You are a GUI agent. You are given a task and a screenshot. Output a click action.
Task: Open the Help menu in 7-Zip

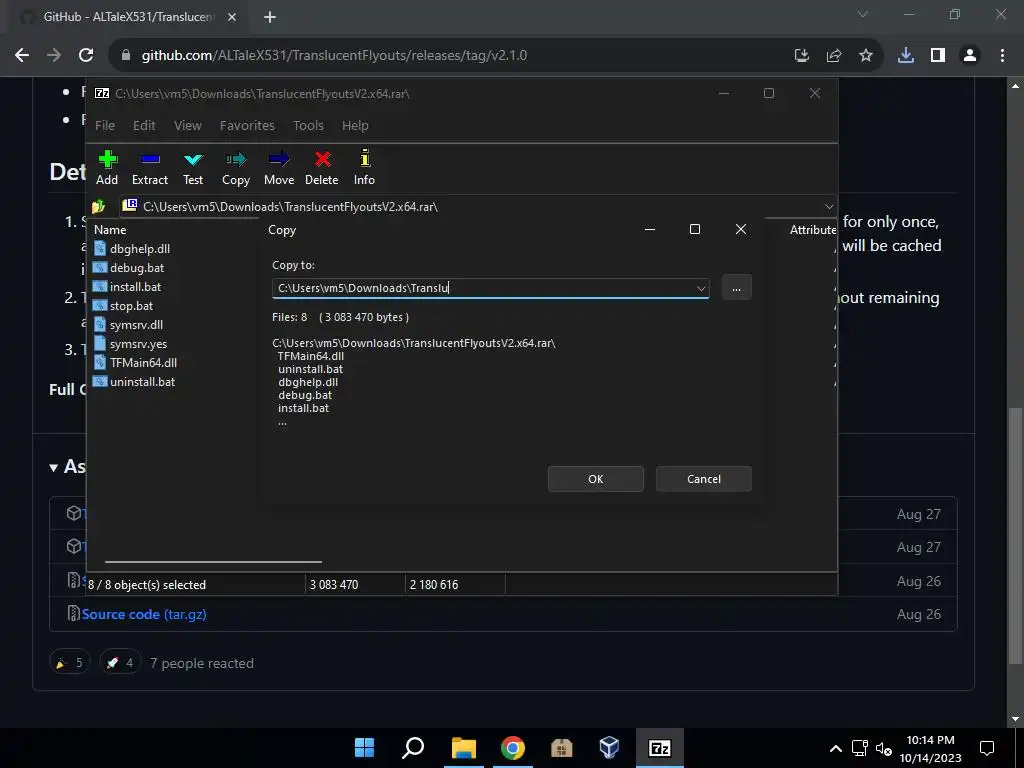pos(355,125)
